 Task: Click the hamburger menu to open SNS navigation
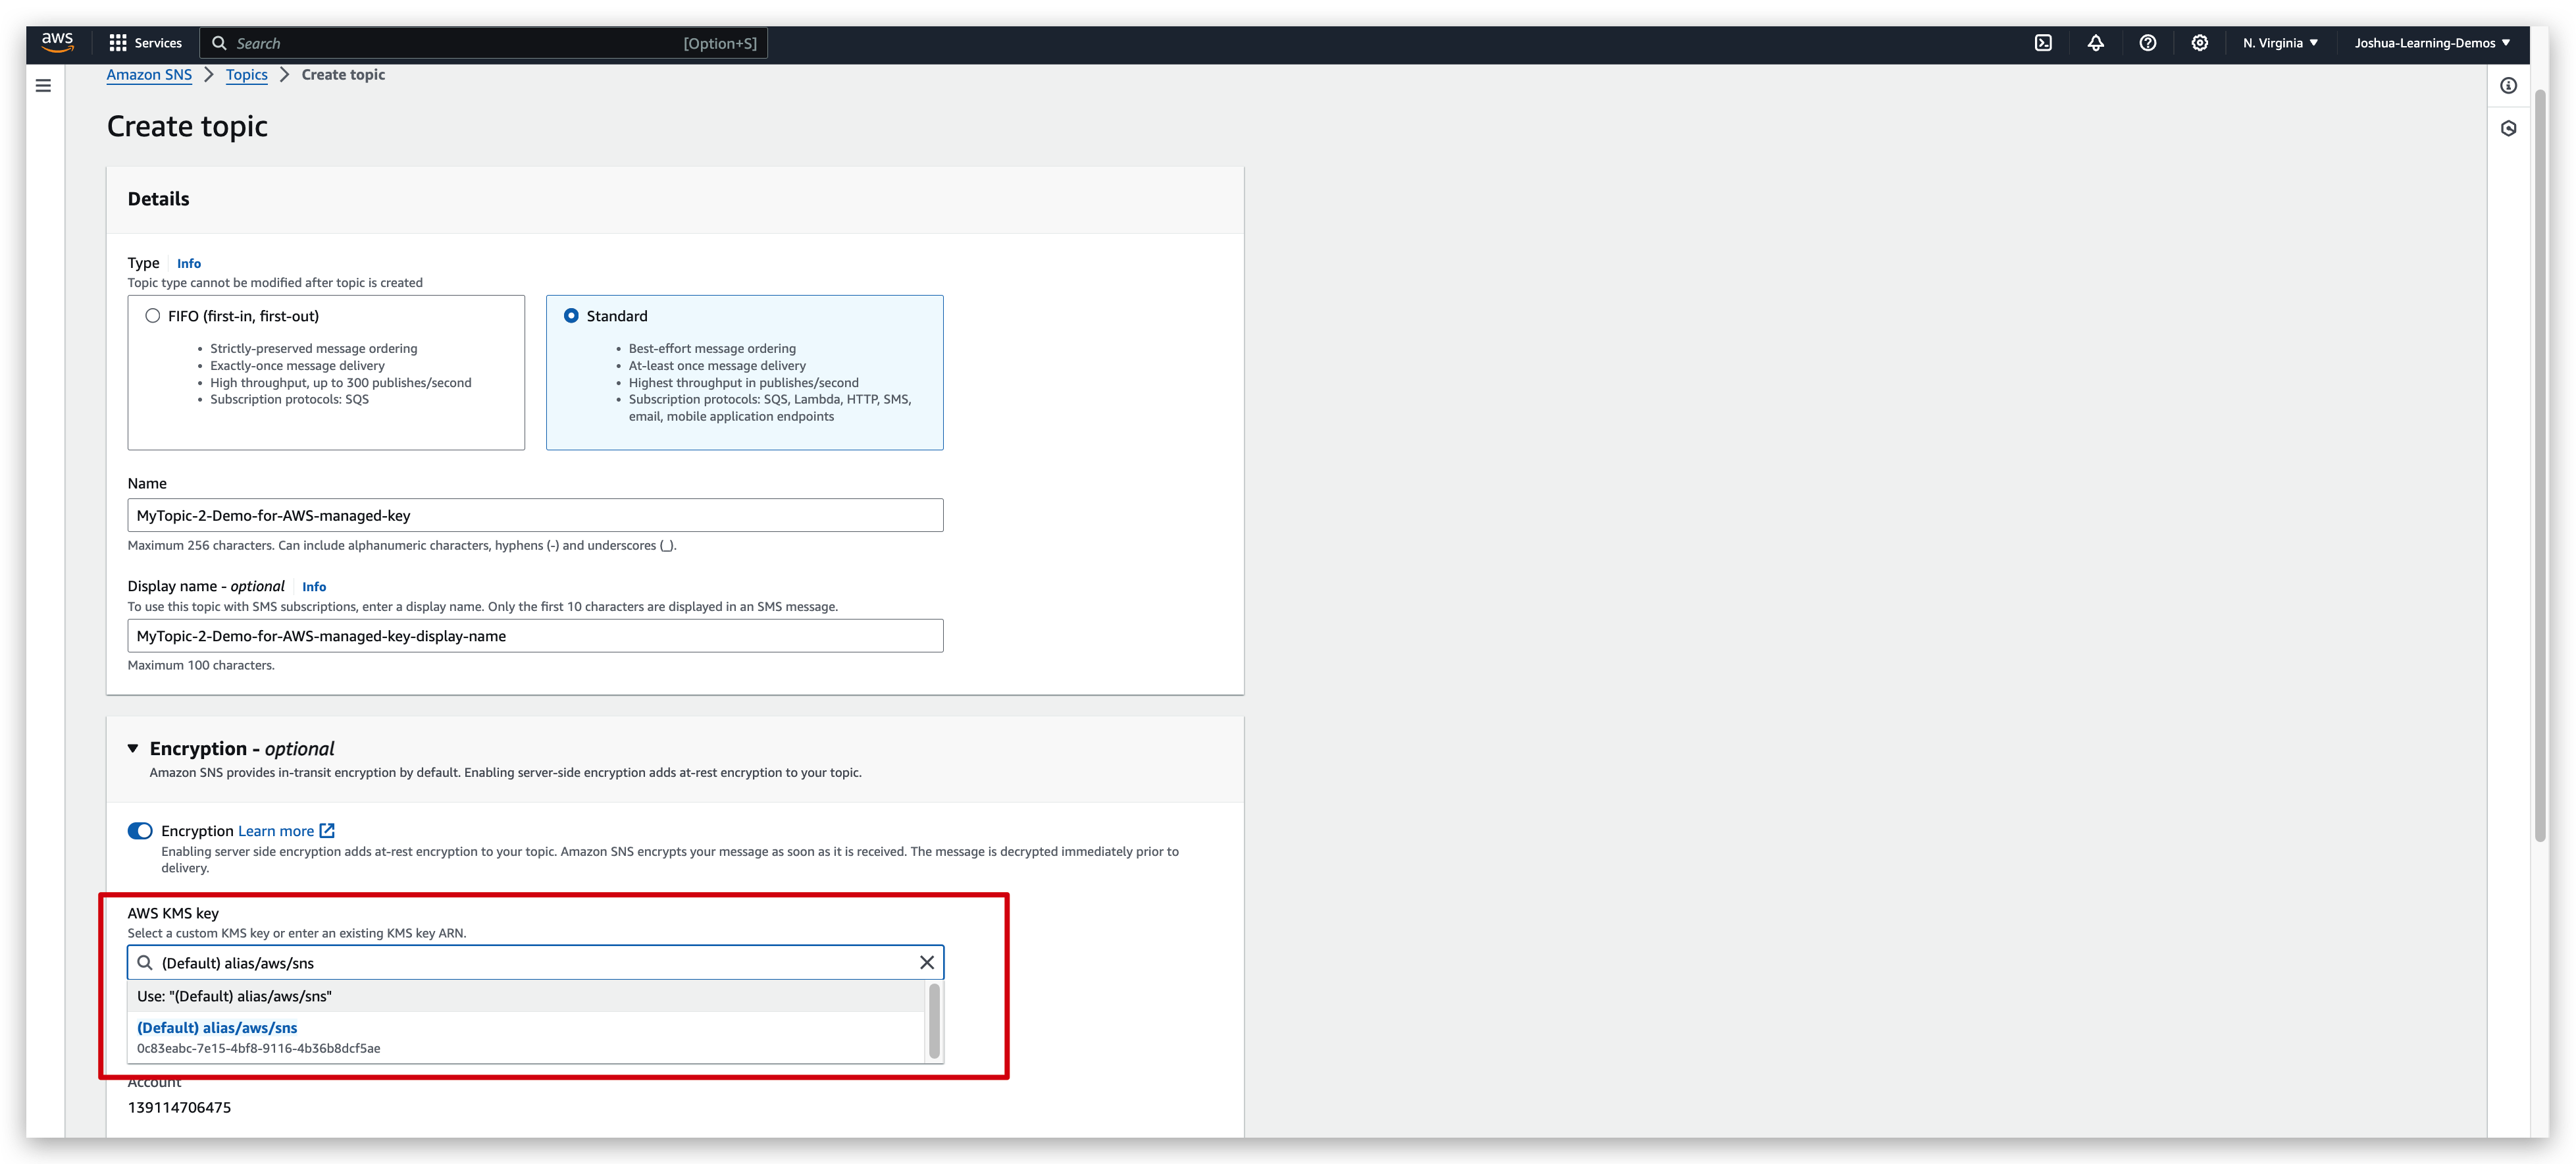(x=43, y=85)
